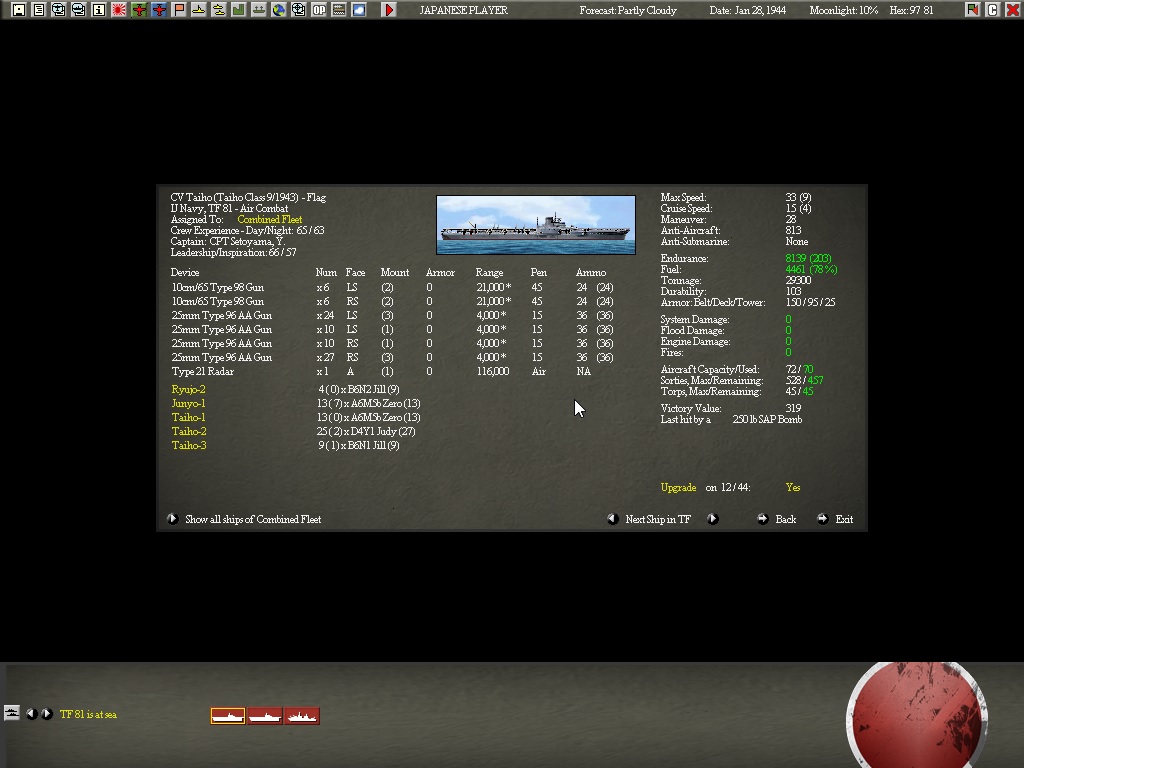Click the double yellow ships icon
The width and height of the screenshot is (1152, 768).
(x=218, y=10)
